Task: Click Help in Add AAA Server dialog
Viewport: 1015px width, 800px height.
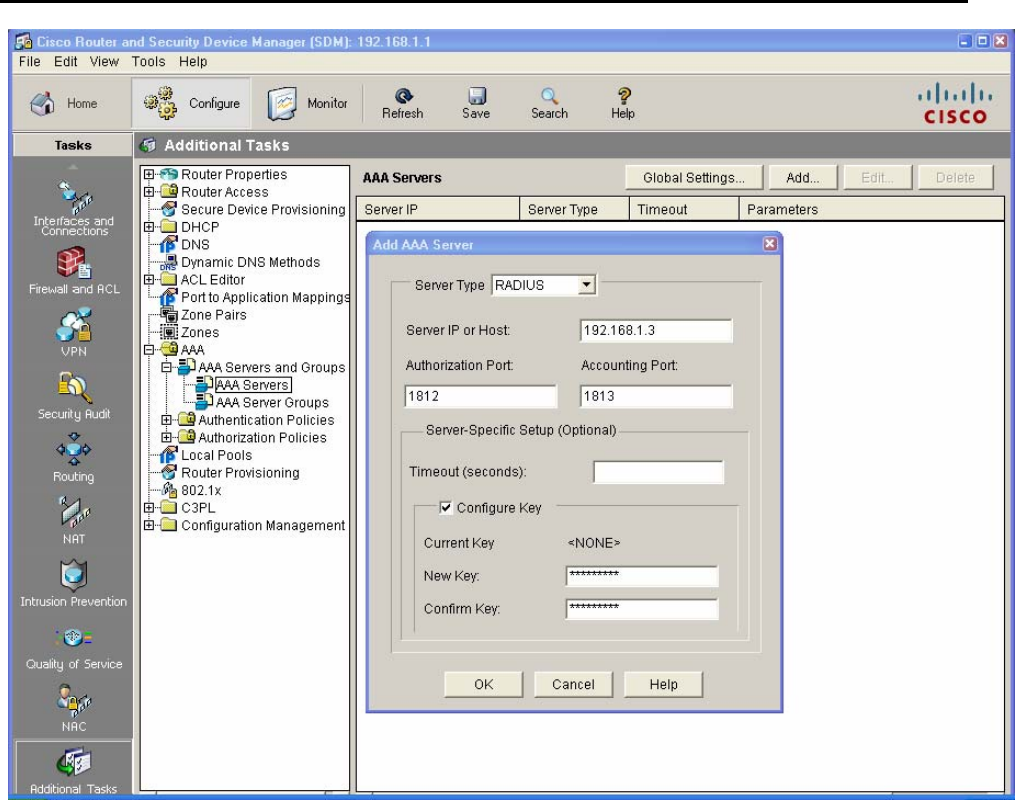Action: [x=664, y=684]
